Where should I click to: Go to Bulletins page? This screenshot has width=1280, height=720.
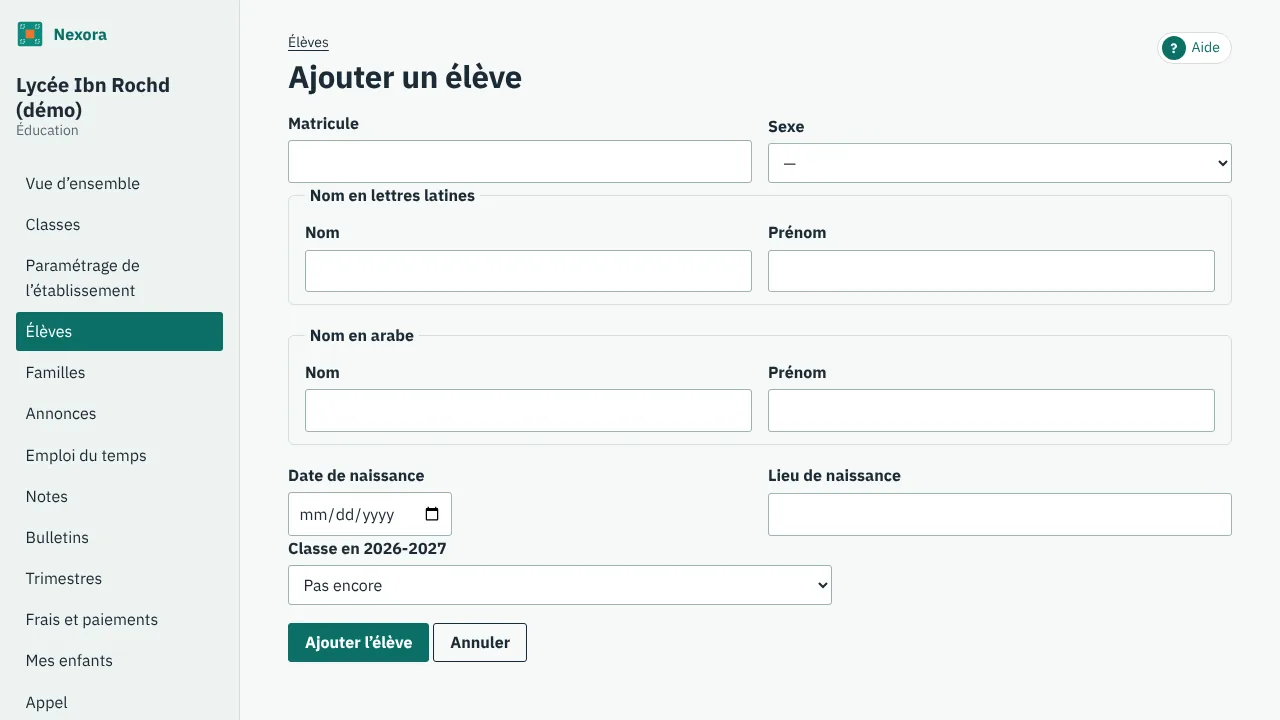(119, 538)
